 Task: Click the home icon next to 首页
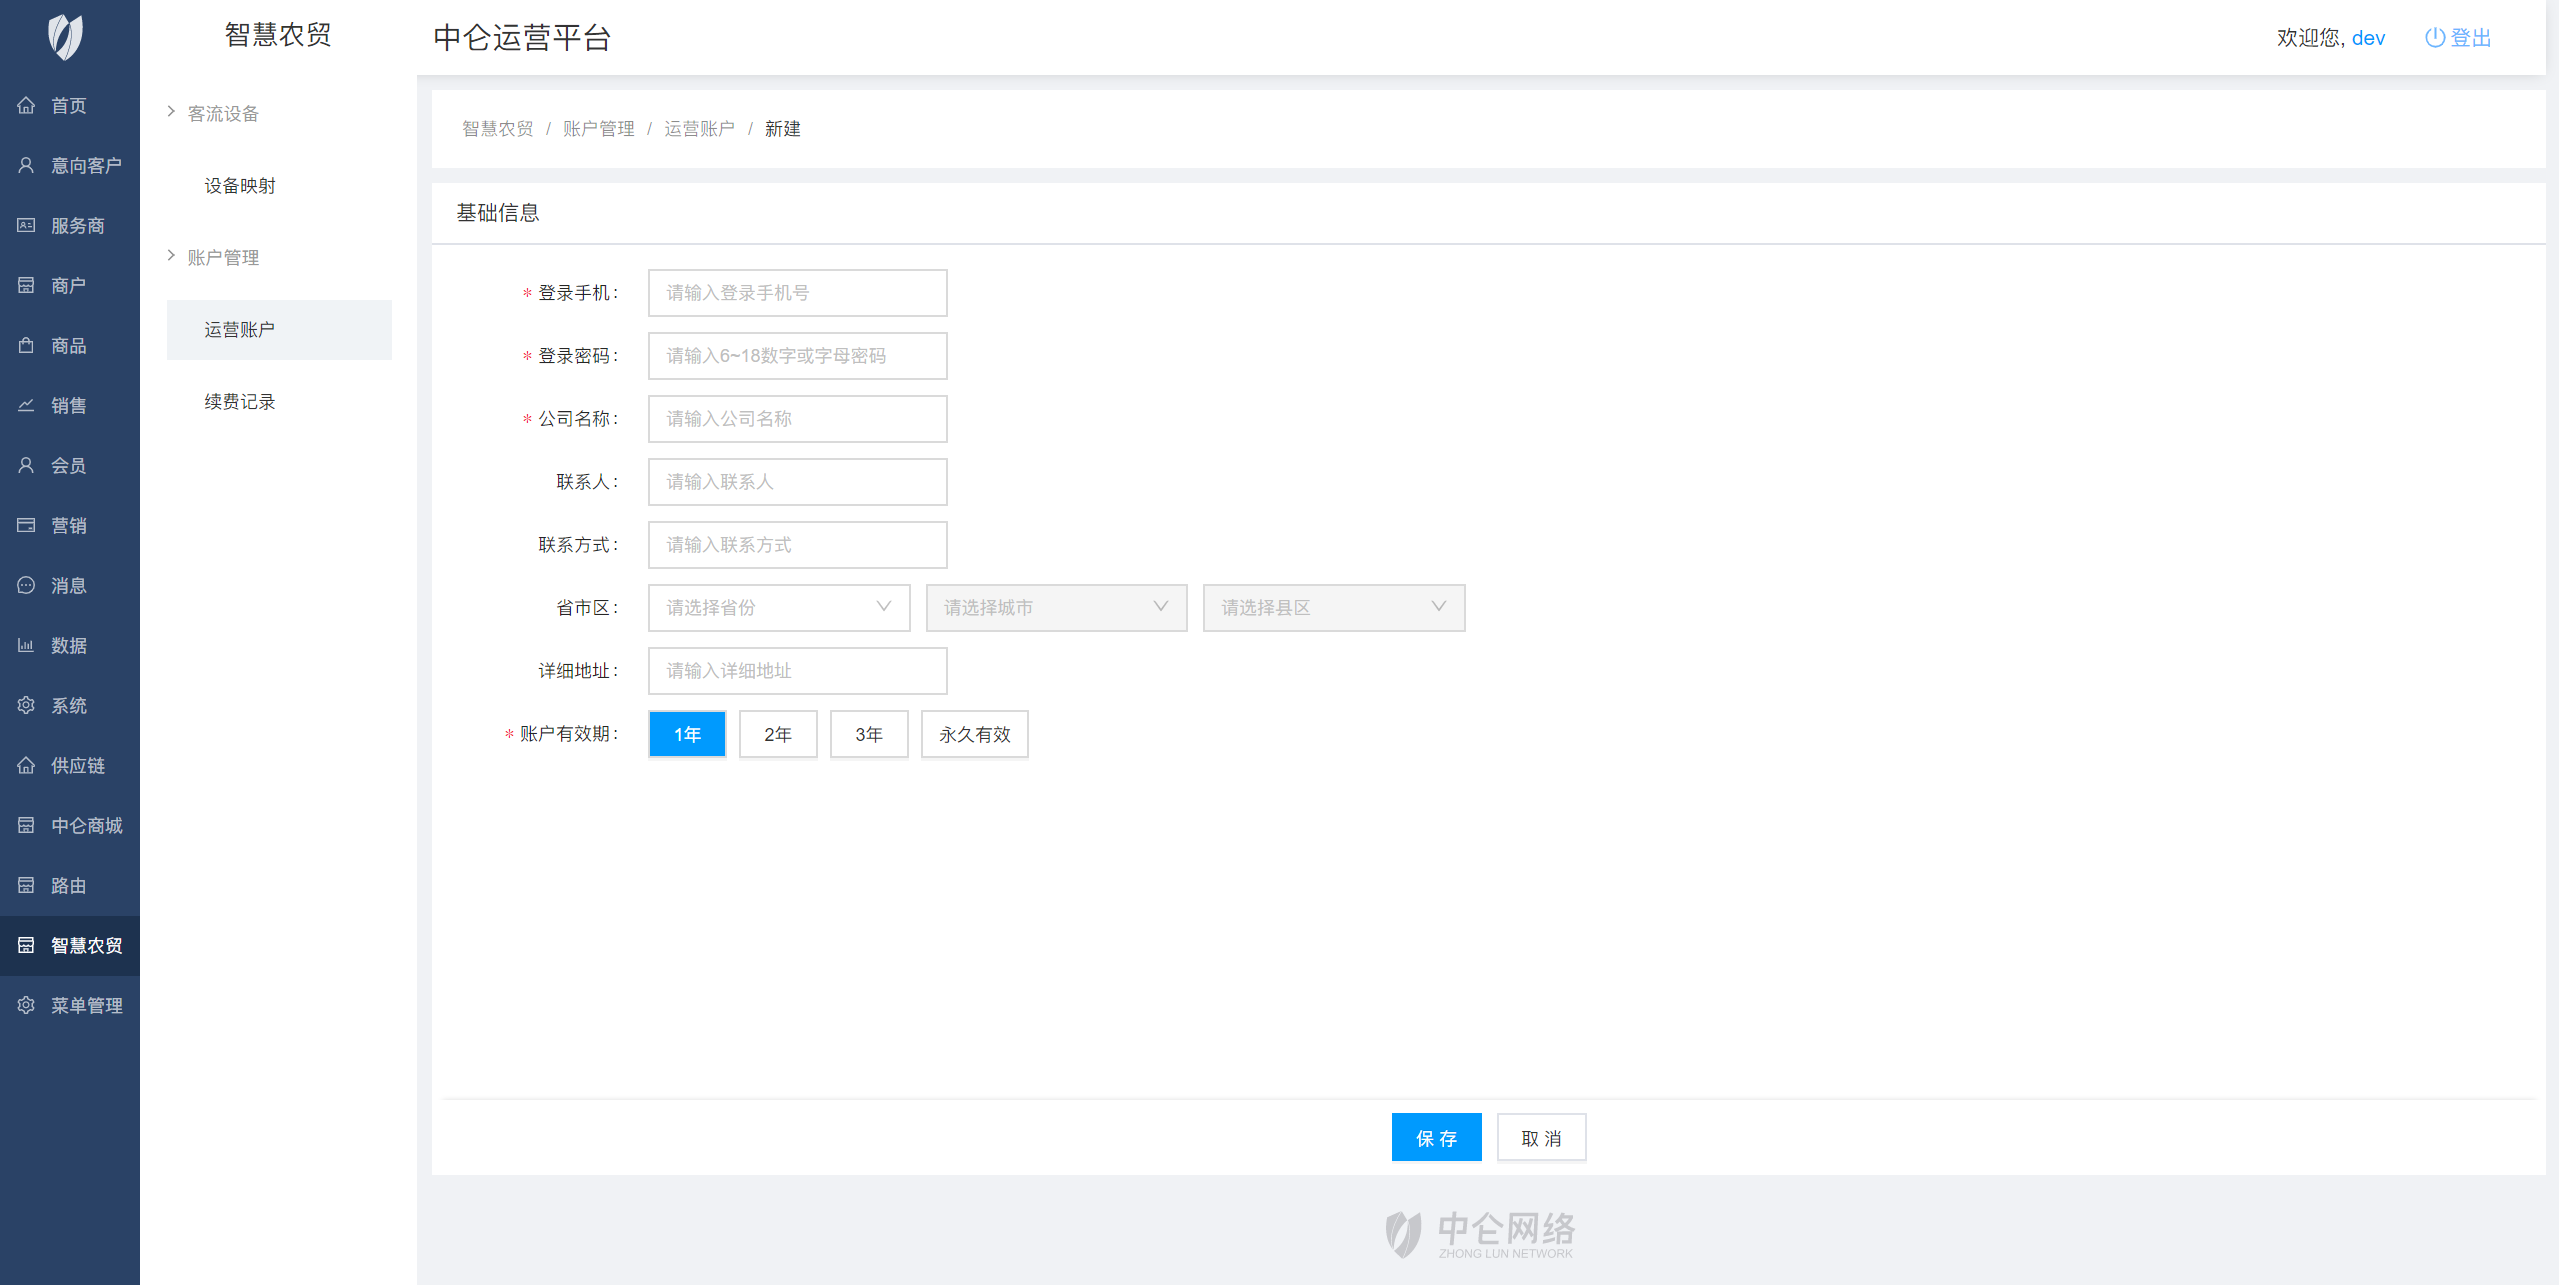pos(26,105)
